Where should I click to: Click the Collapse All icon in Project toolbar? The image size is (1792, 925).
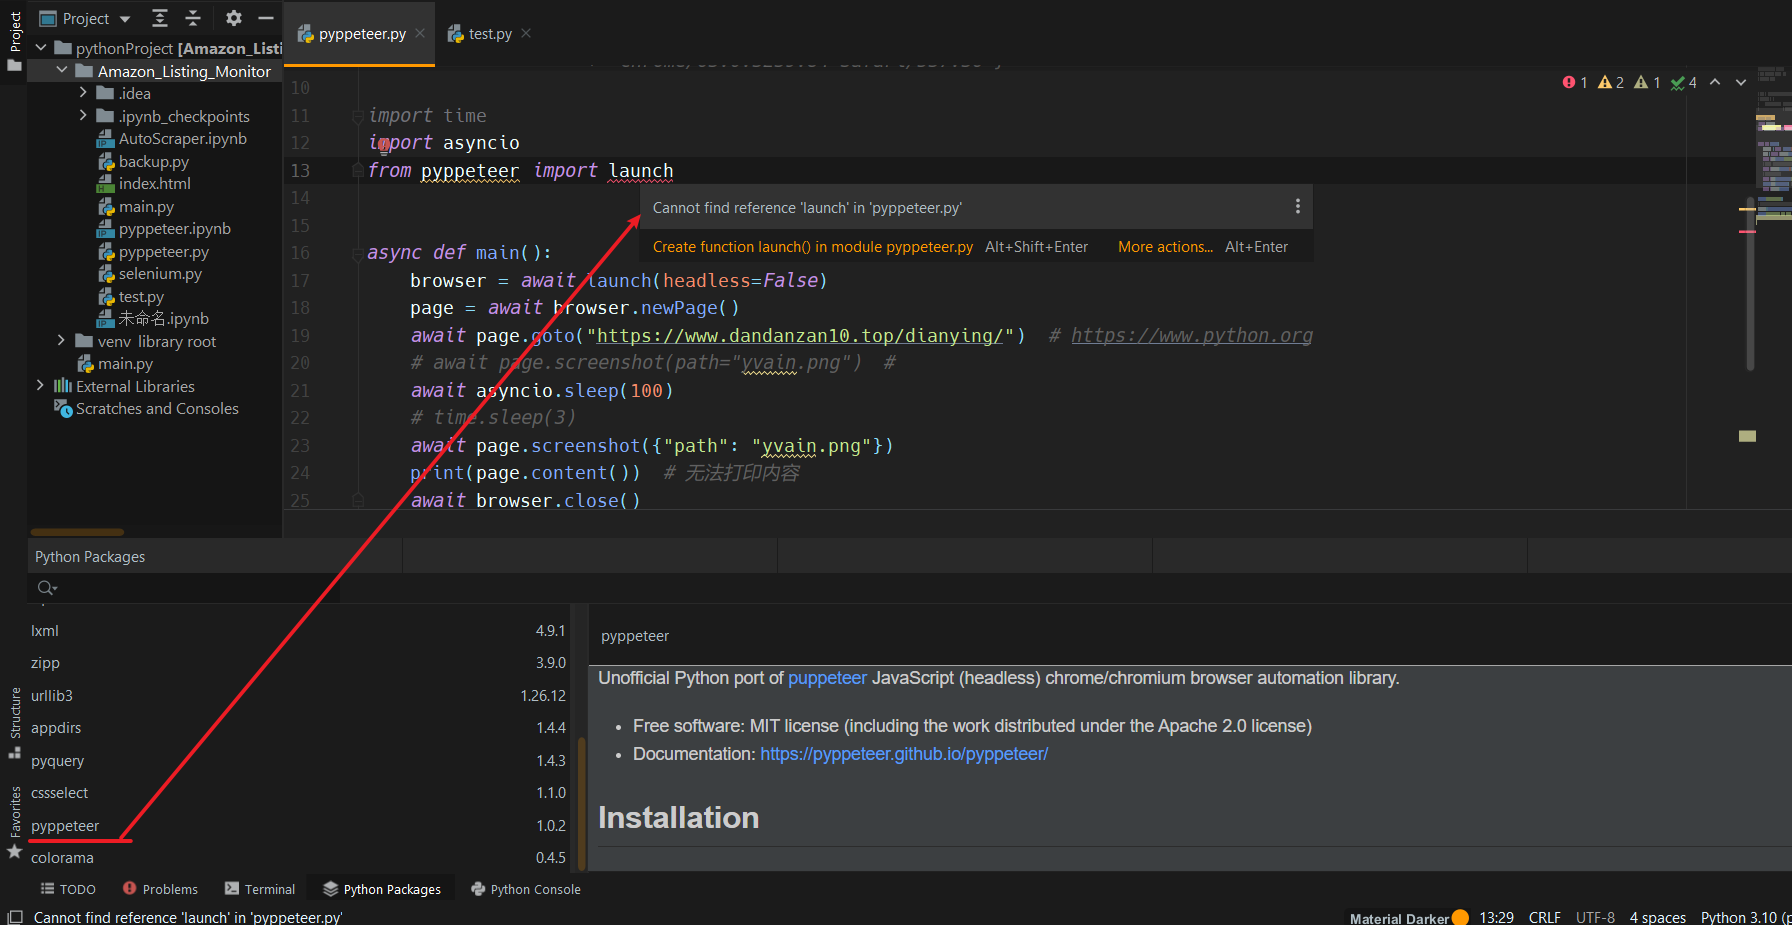[x=190, y=17]
